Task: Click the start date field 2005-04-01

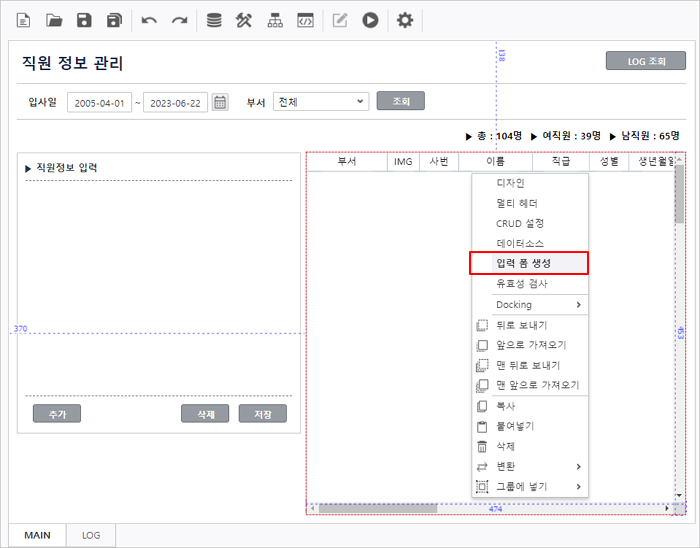Action: pyautogui.click(x=99, y=102)
